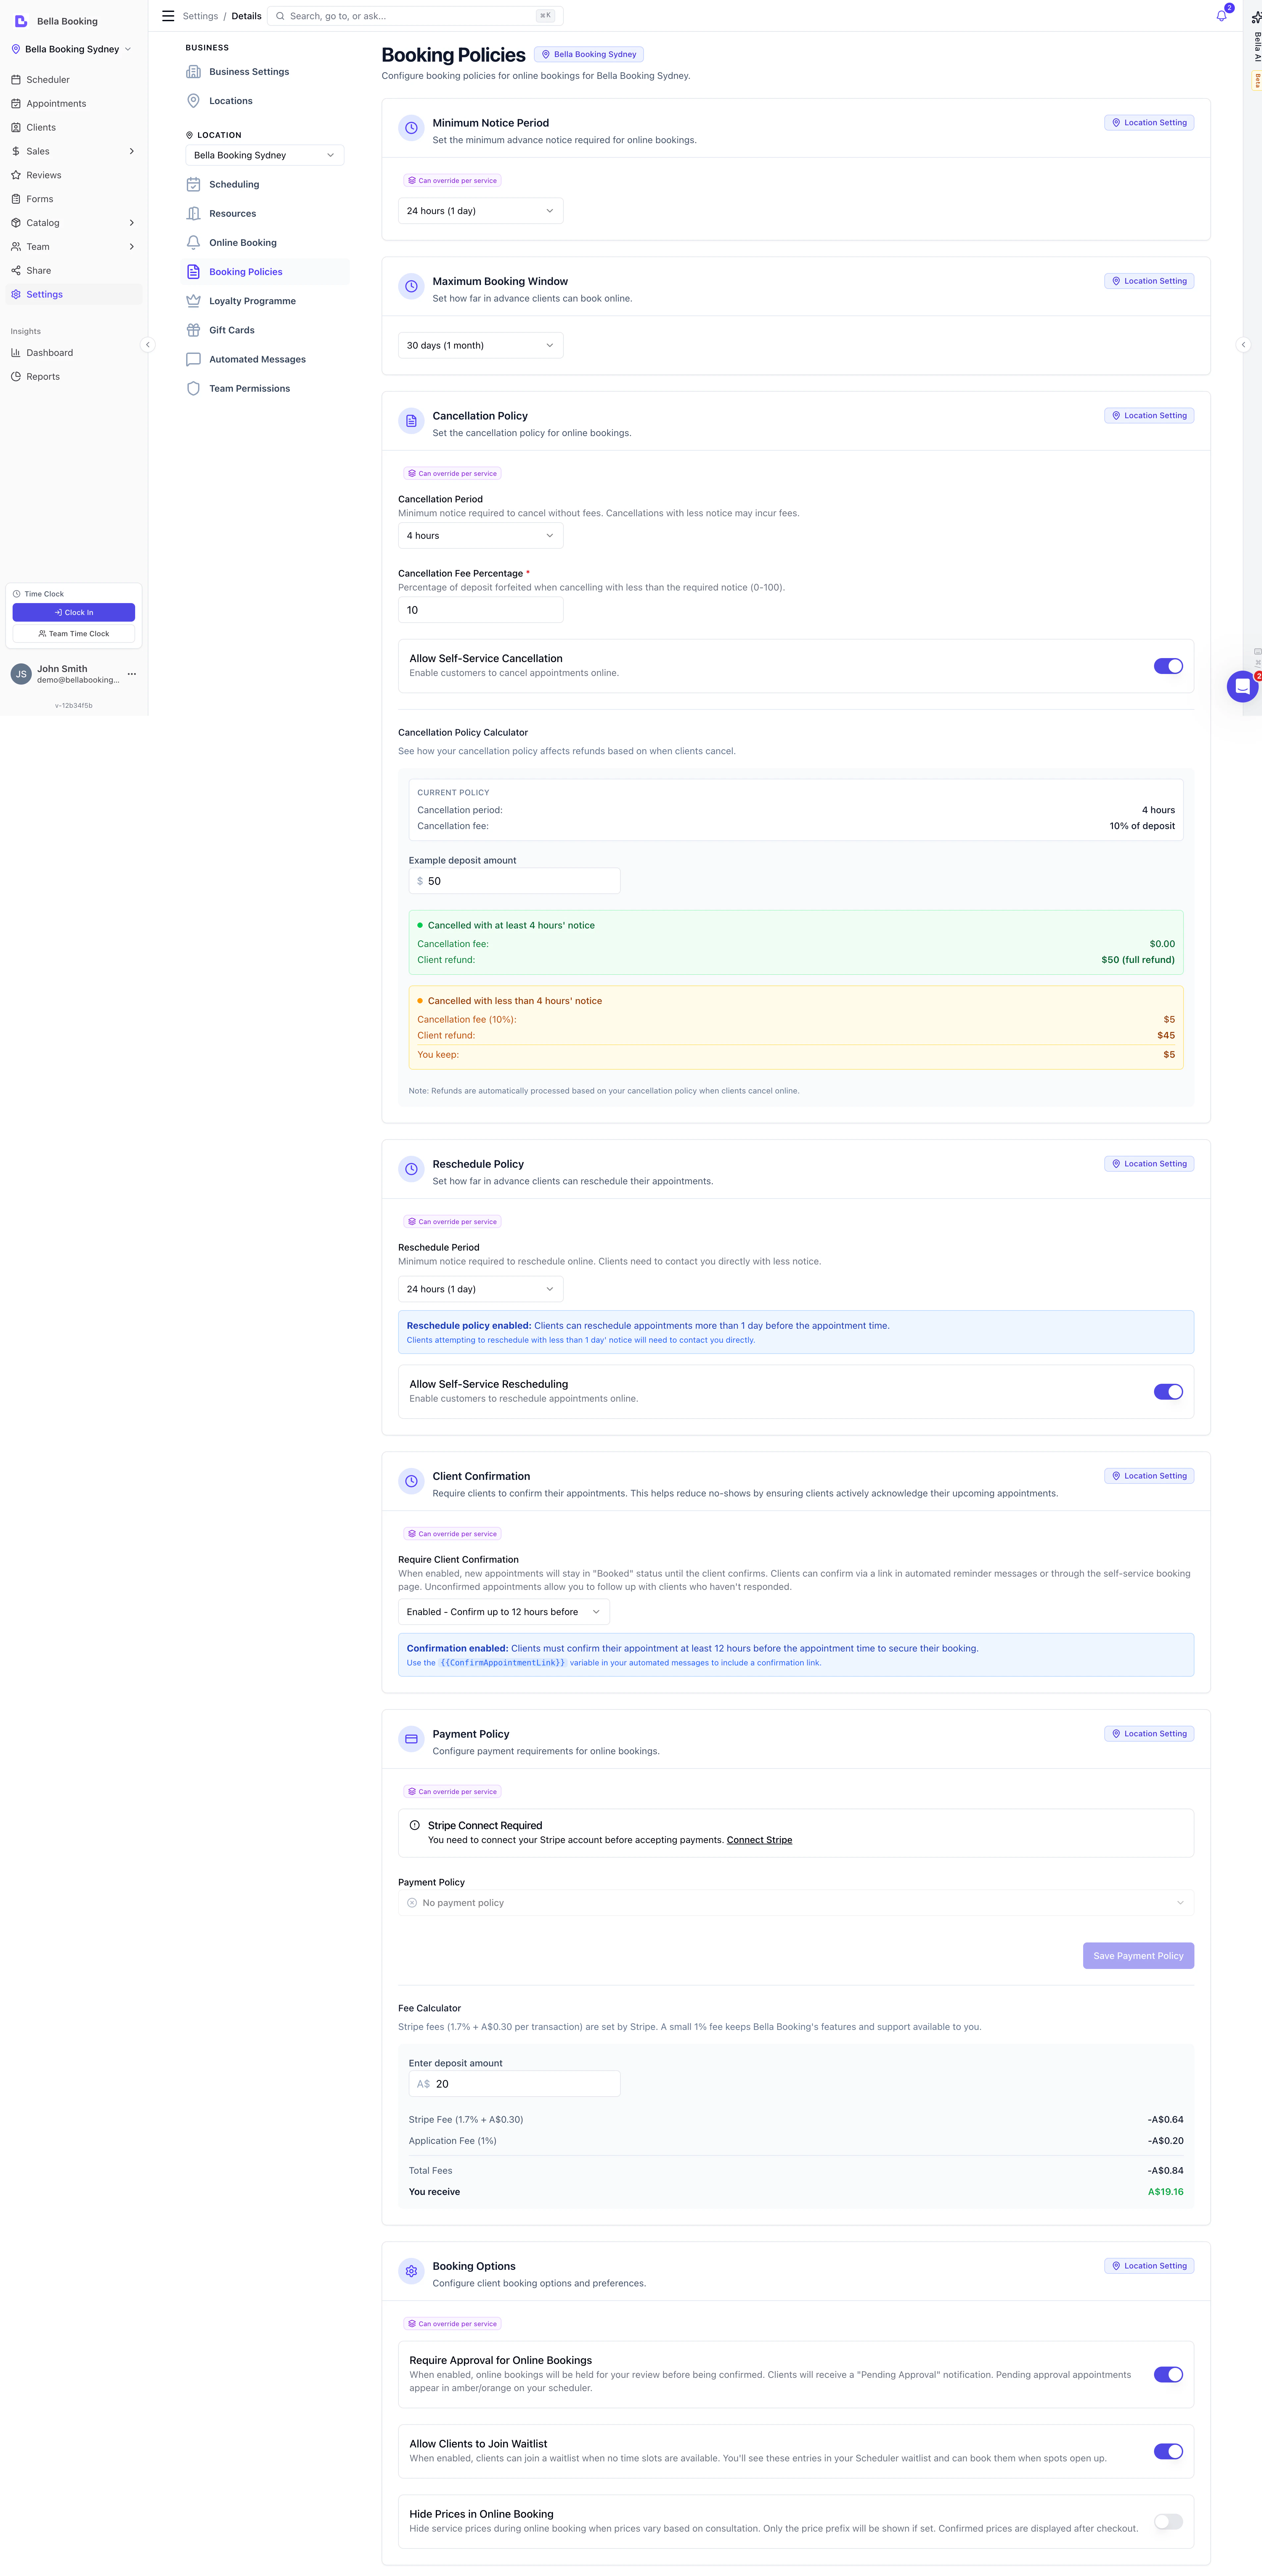This screenshot has width=1262, height=2576.
Task: Click the Example deposit amount field
Action: [x=514, y=881]
